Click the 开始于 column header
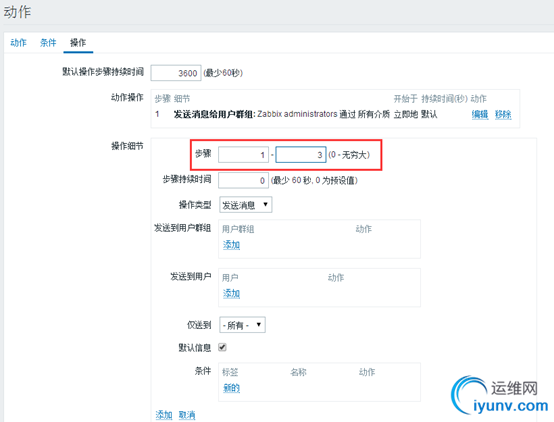This screenshot has height=422, width=554. 406,99
